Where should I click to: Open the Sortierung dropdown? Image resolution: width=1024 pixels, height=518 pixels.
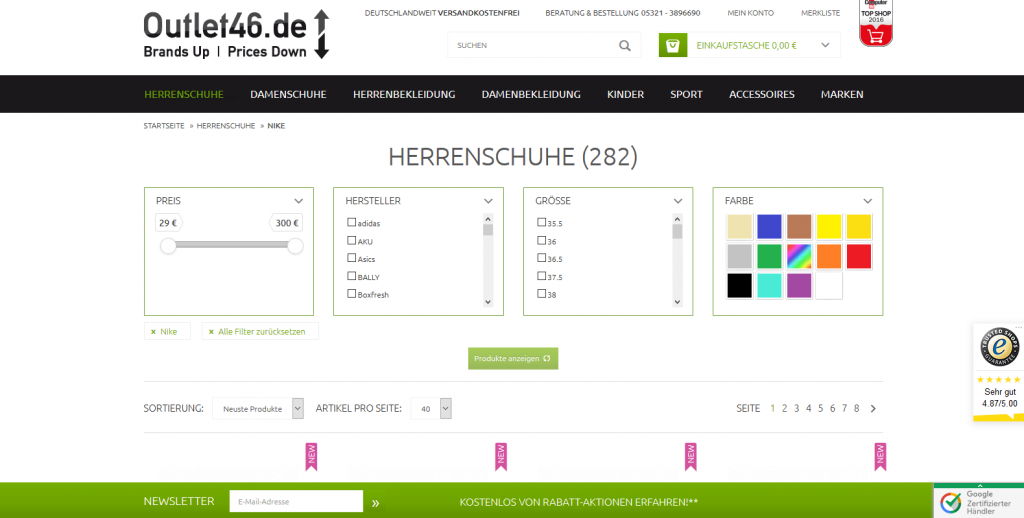click(x=258, y=408)
